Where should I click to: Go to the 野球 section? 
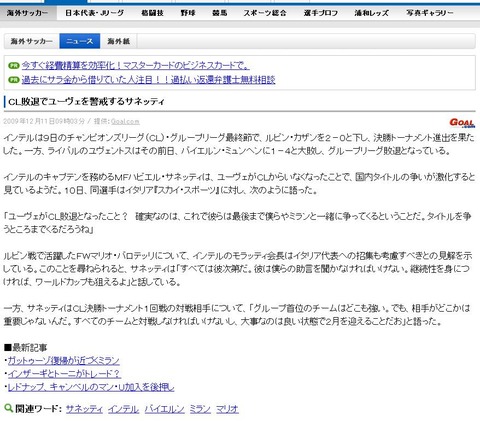(188, 13)
